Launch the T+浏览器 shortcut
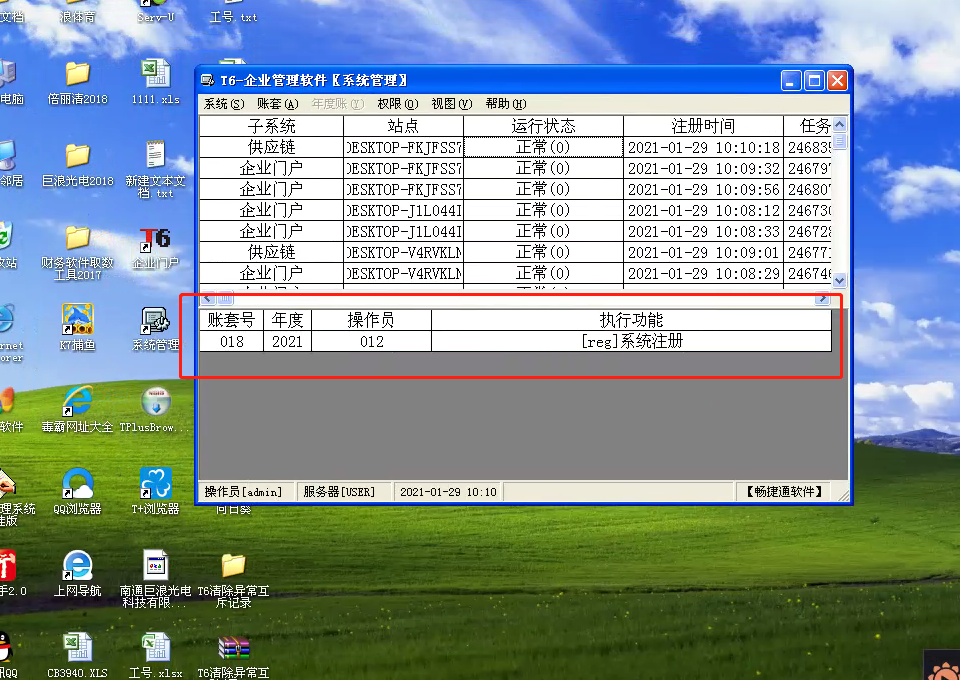Screen dimensions: 960x680 [x=156, y=484]
